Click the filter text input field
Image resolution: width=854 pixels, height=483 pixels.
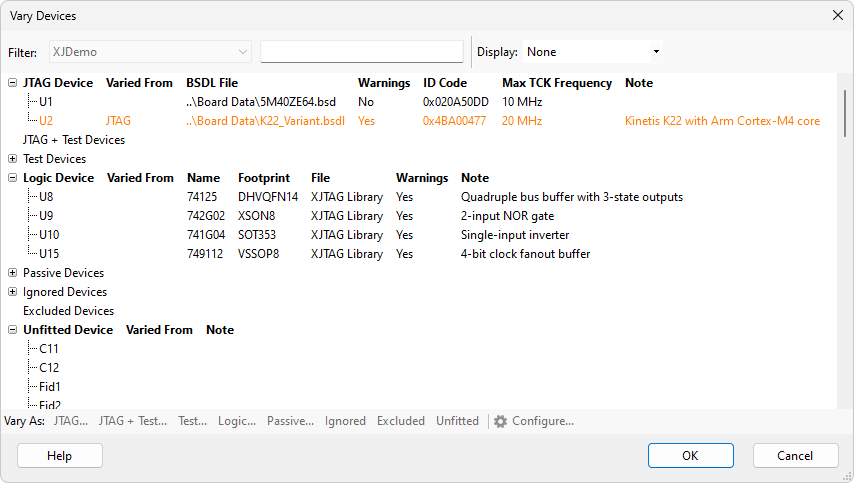point(361,52)
